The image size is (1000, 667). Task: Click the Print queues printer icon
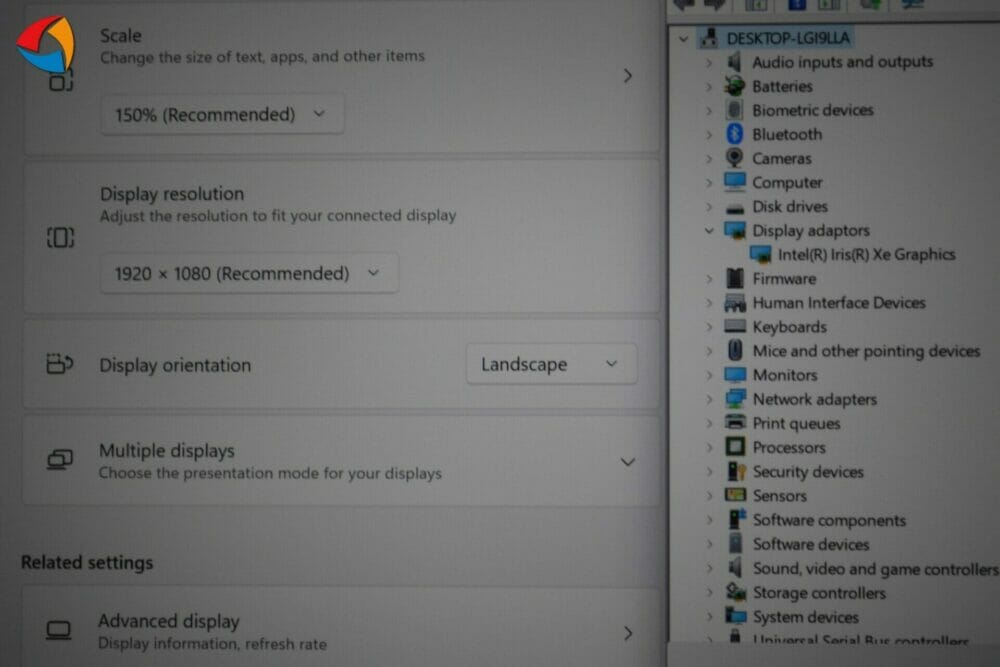click(x=735, y=422)
